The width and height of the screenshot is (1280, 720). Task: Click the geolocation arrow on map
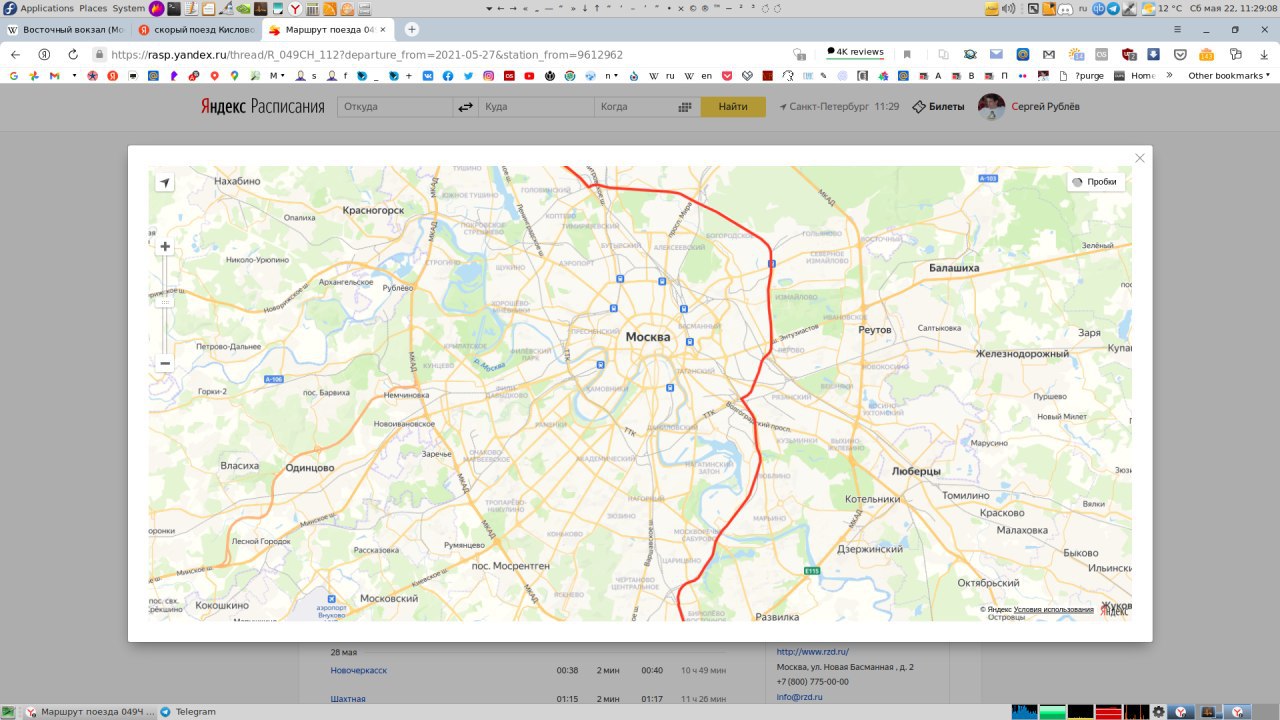[x=165, y=182]
